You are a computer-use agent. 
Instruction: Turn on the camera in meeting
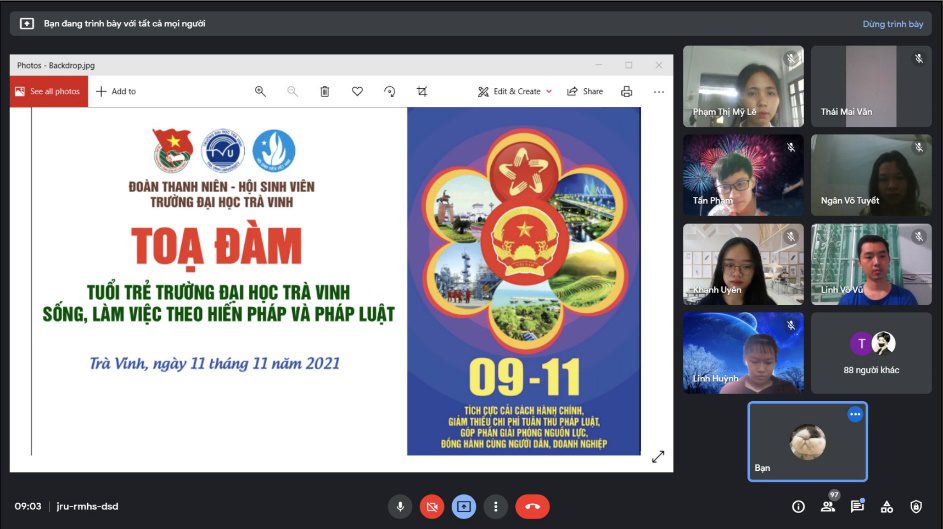(x=432, y=506)
